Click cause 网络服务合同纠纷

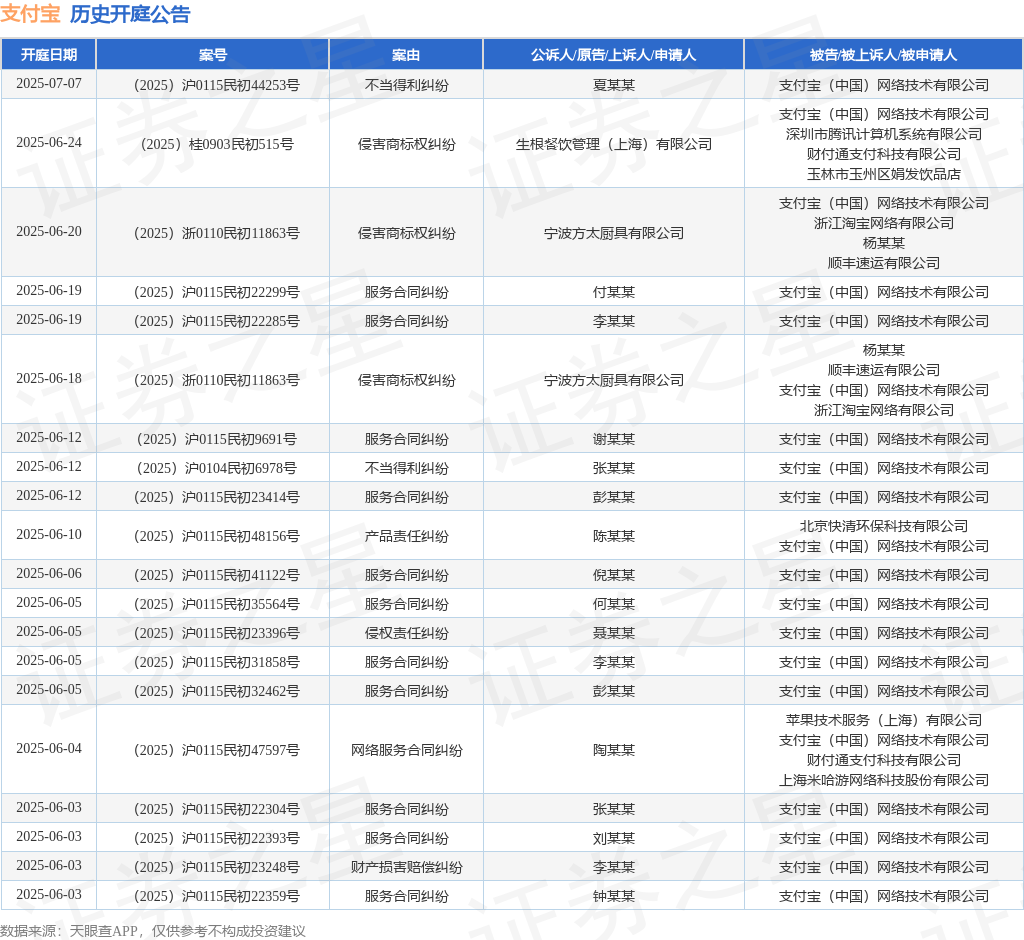pyautogui.click(x=406, y=750)
